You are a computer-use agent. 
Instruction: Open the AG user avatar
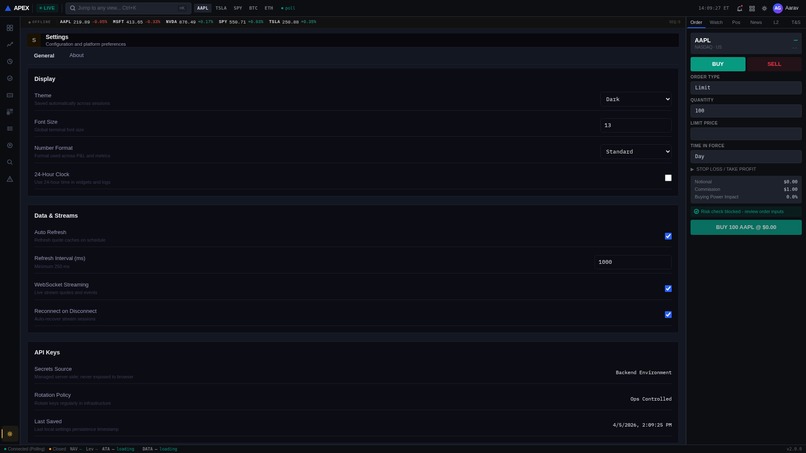tap(778, 8)
